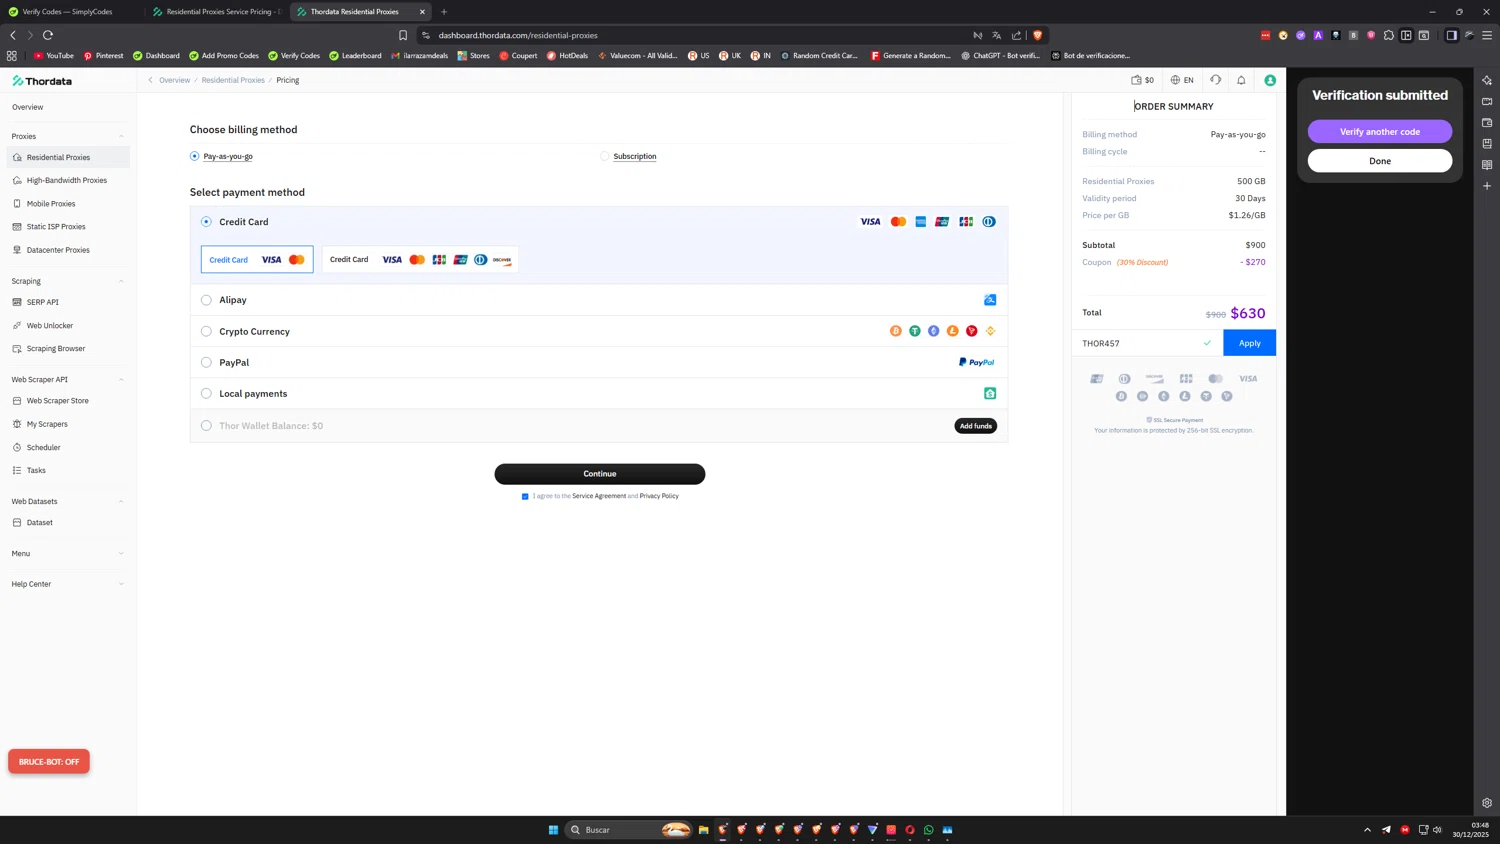Select Alipay payment method
The width and height of the screenshot is (1500, 844).
206,300
